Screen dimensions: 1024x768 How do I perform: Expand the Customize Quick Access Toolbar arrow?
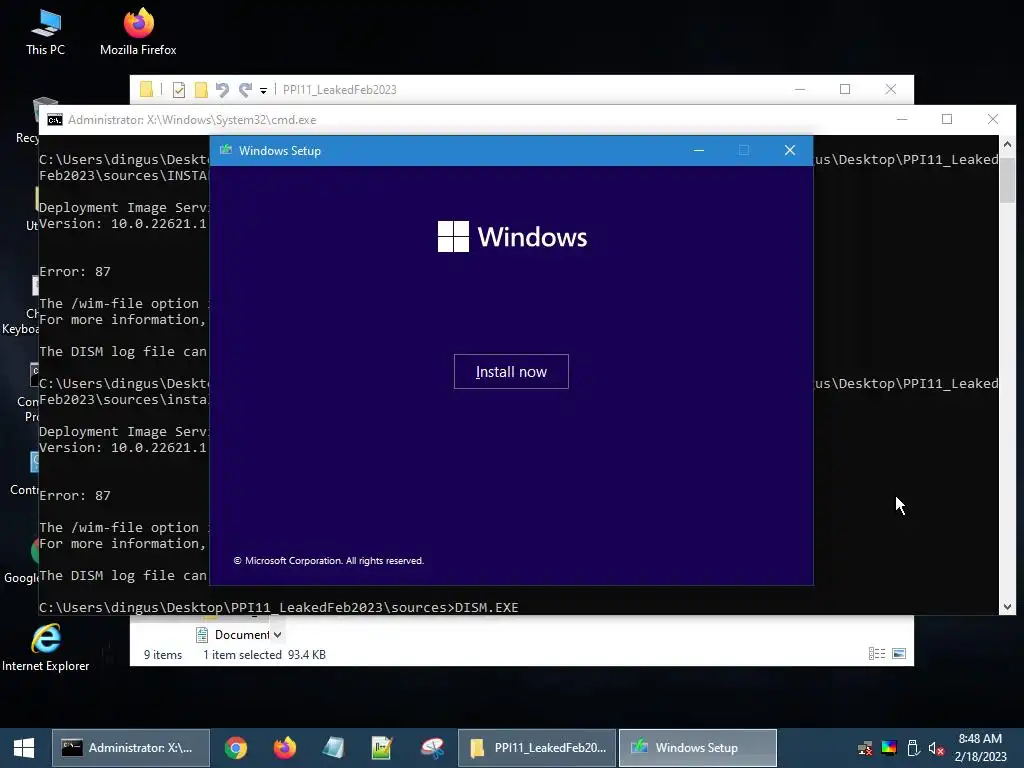(x=263, y=91)
